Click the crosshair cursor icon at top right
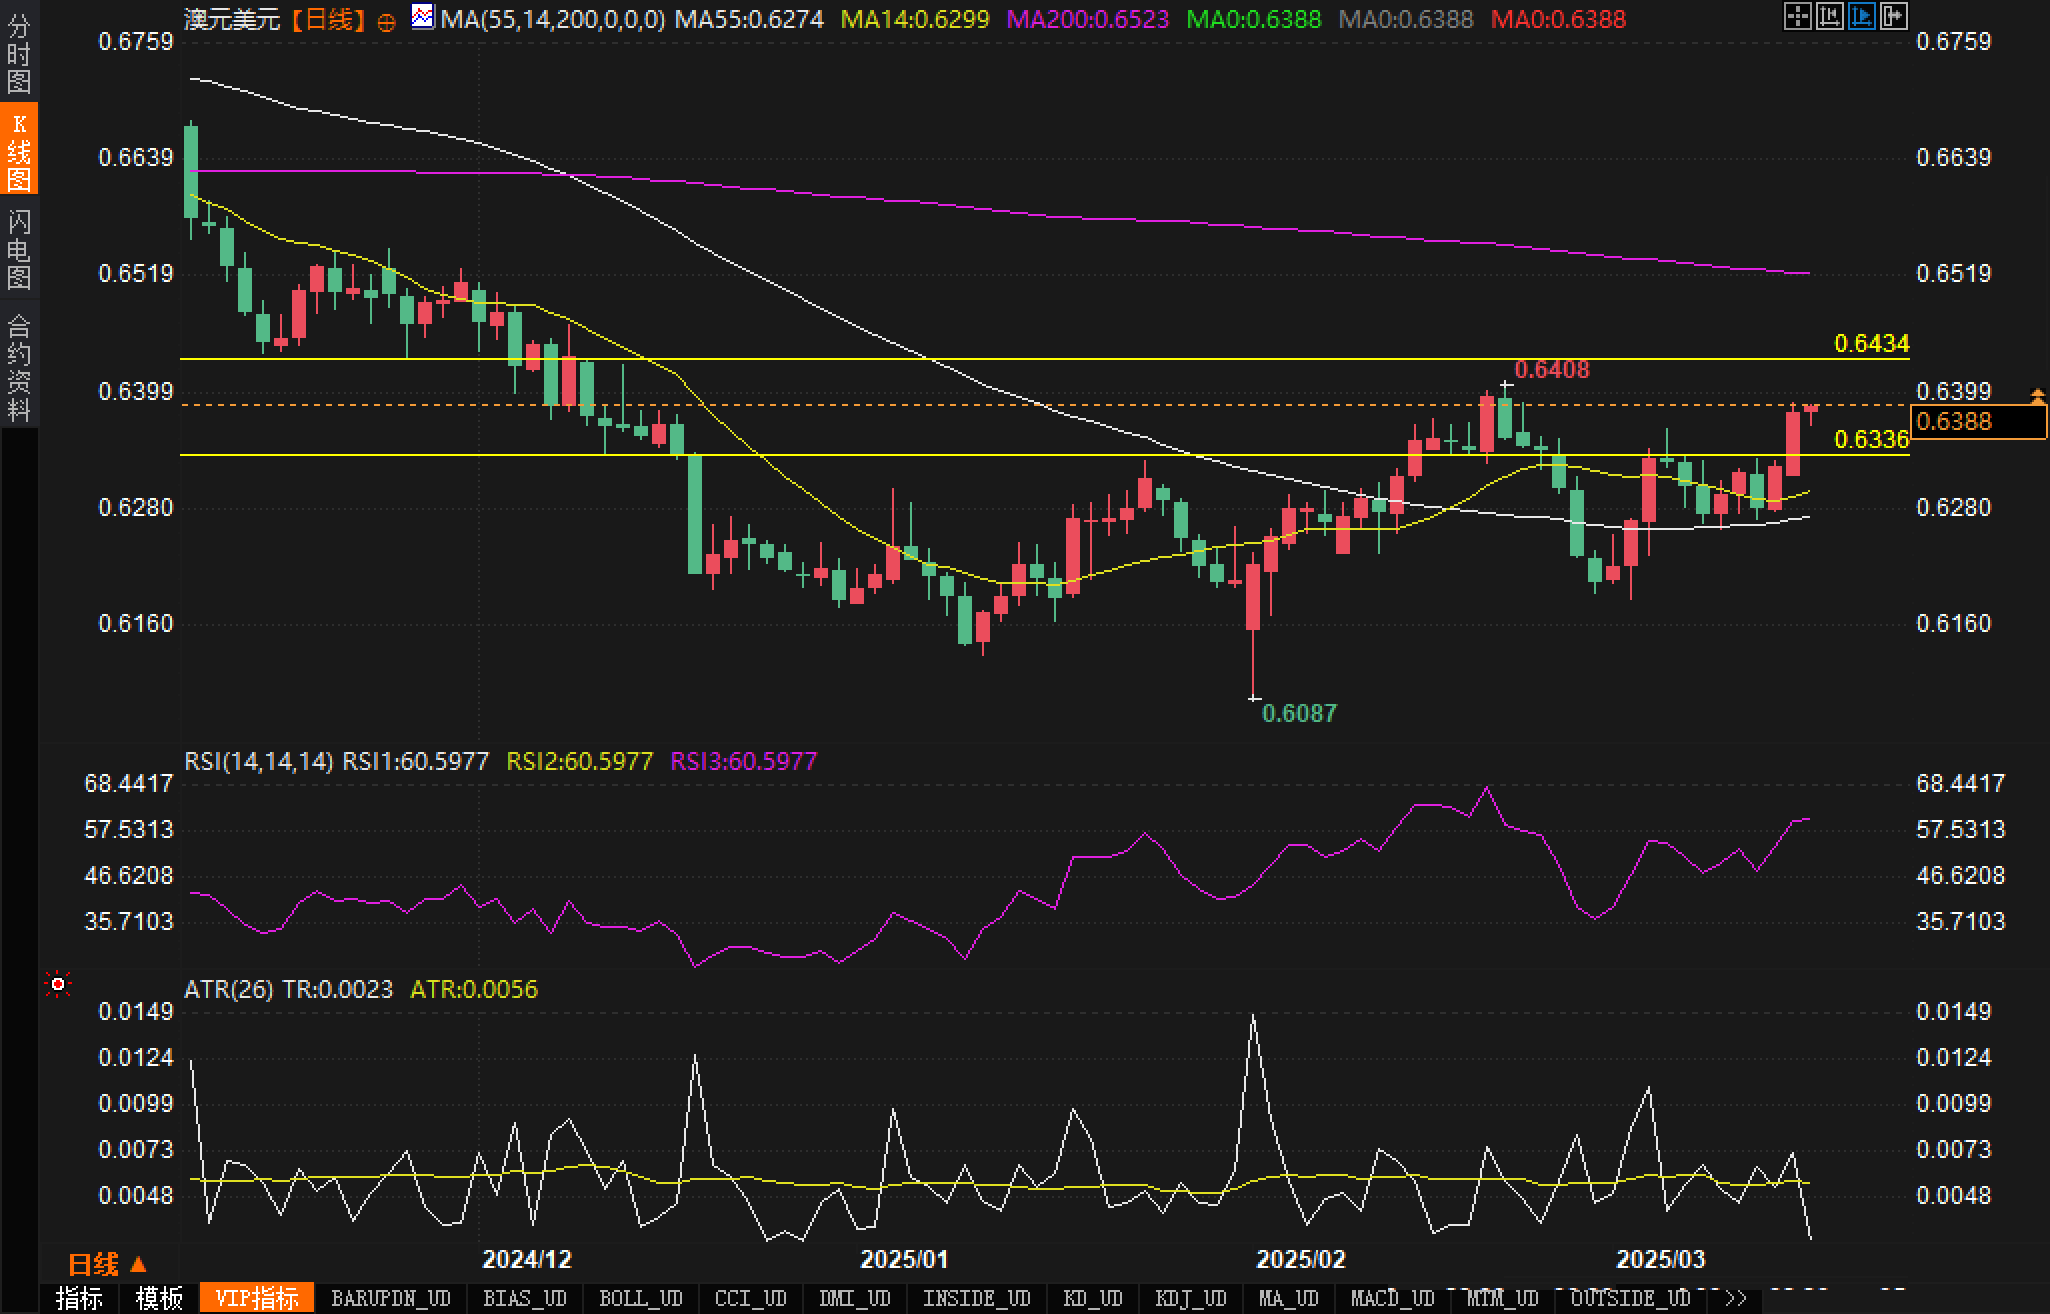Image resolution: width=2050 pixels, height=1314 pixels. (1797, 16)
